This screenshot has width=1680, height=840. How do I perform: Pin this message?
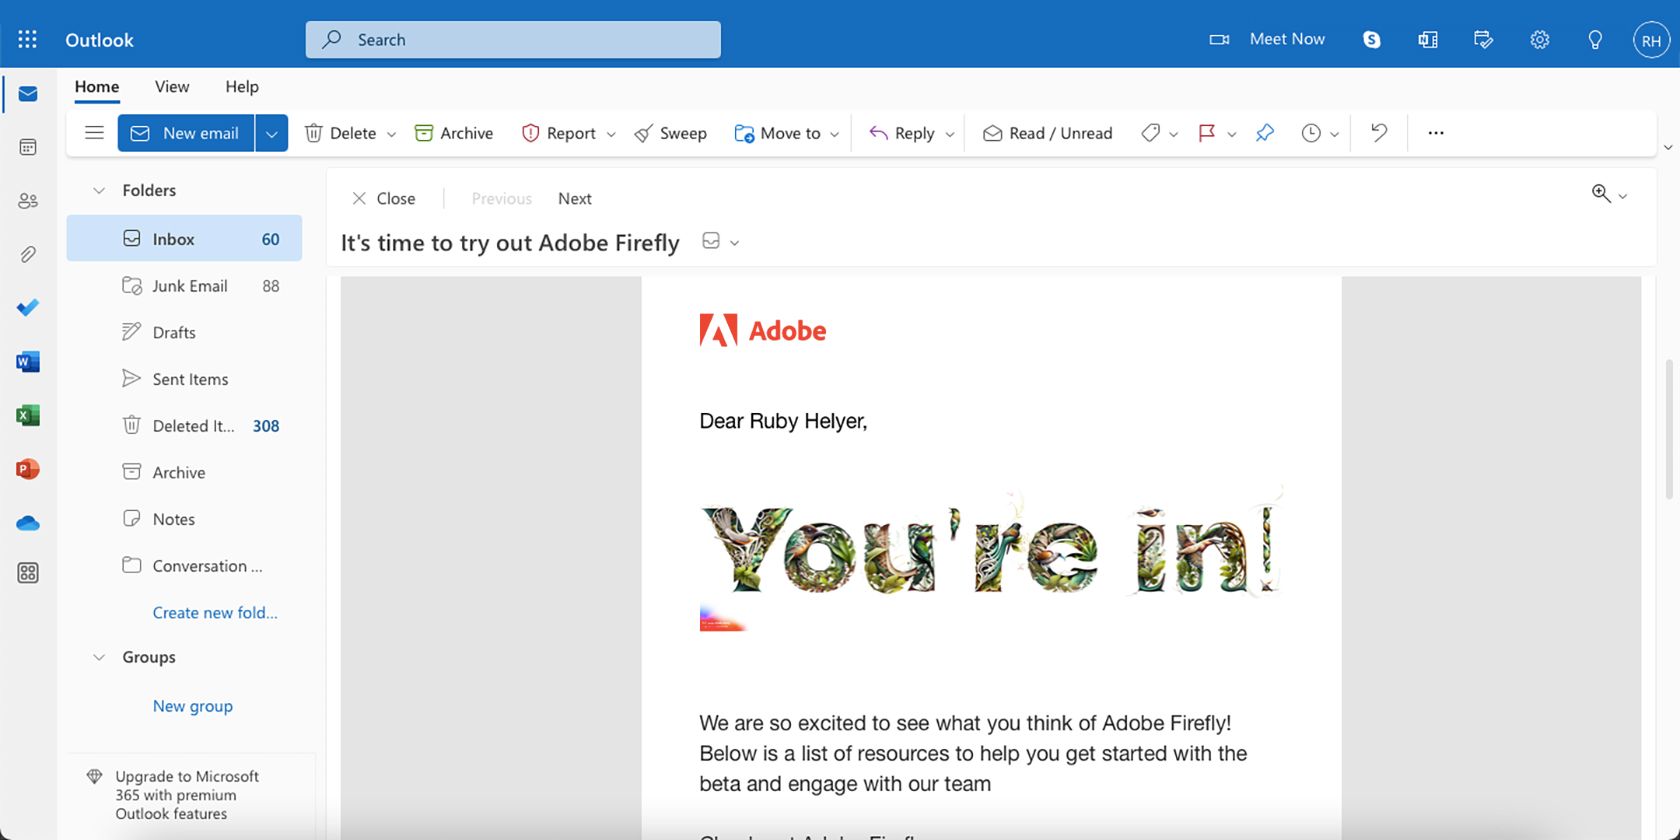pos(1265,133)
